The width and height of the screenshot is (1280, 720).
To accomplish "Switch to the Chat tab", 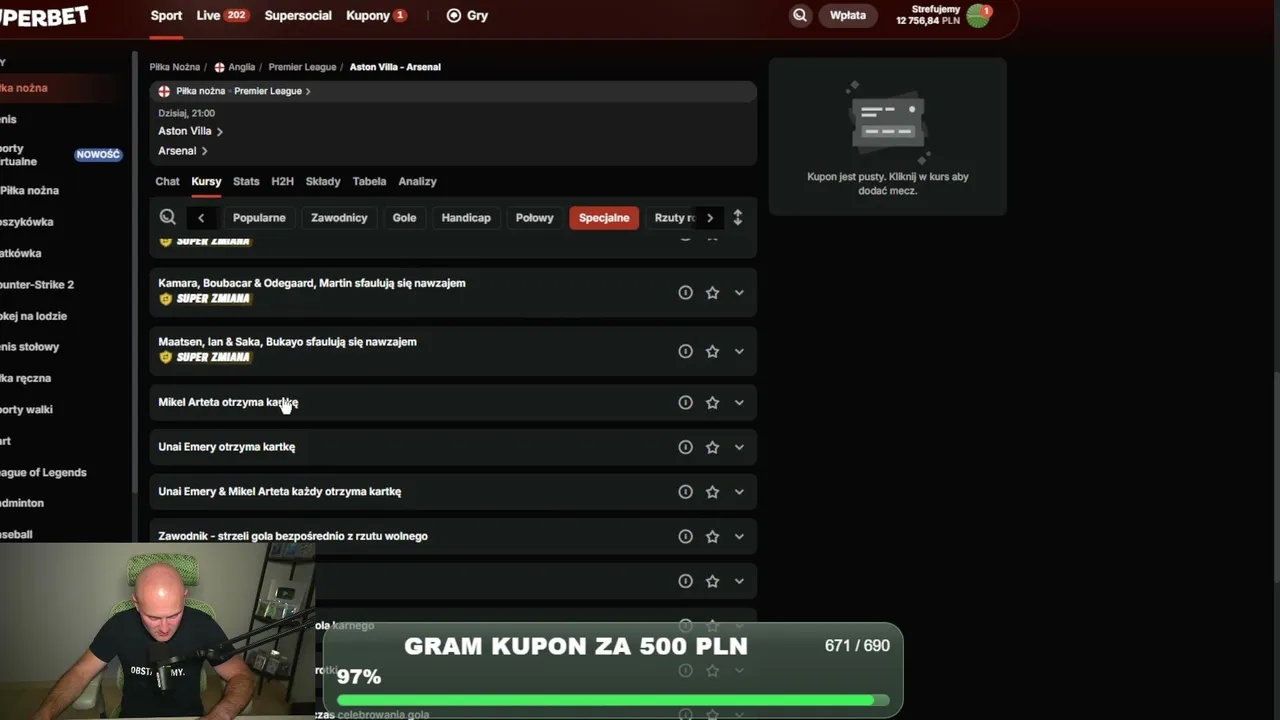I will [167, 181].
